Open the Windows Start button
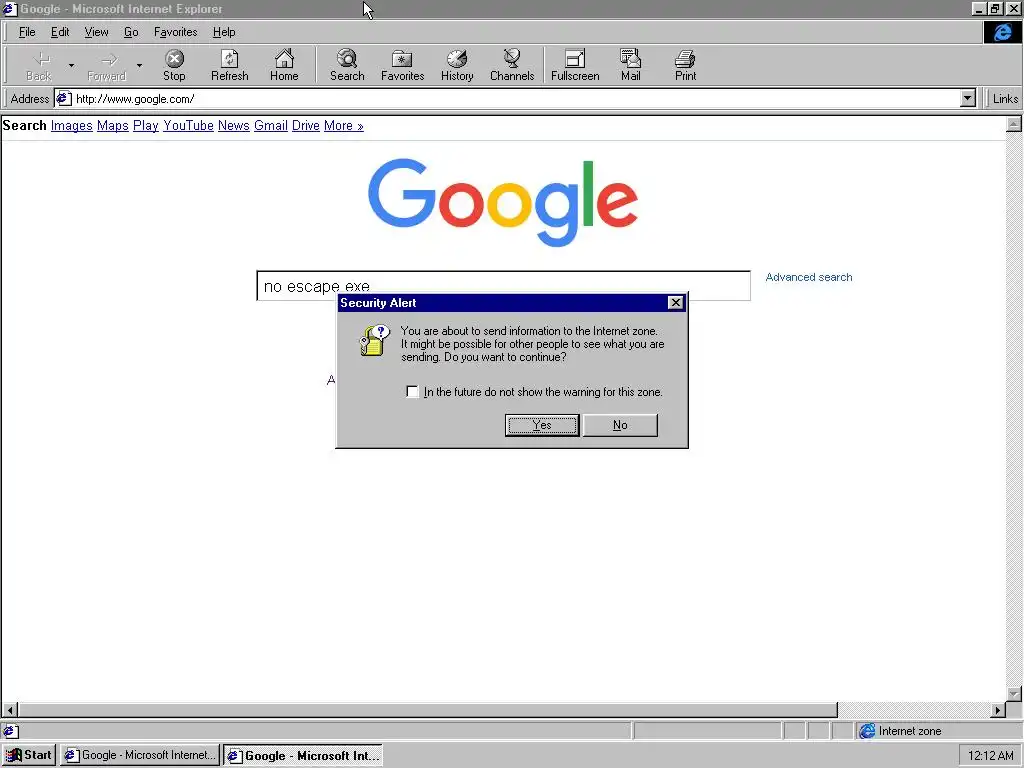1024x768 pixels. pyautogui.click(x=29, y=755)
